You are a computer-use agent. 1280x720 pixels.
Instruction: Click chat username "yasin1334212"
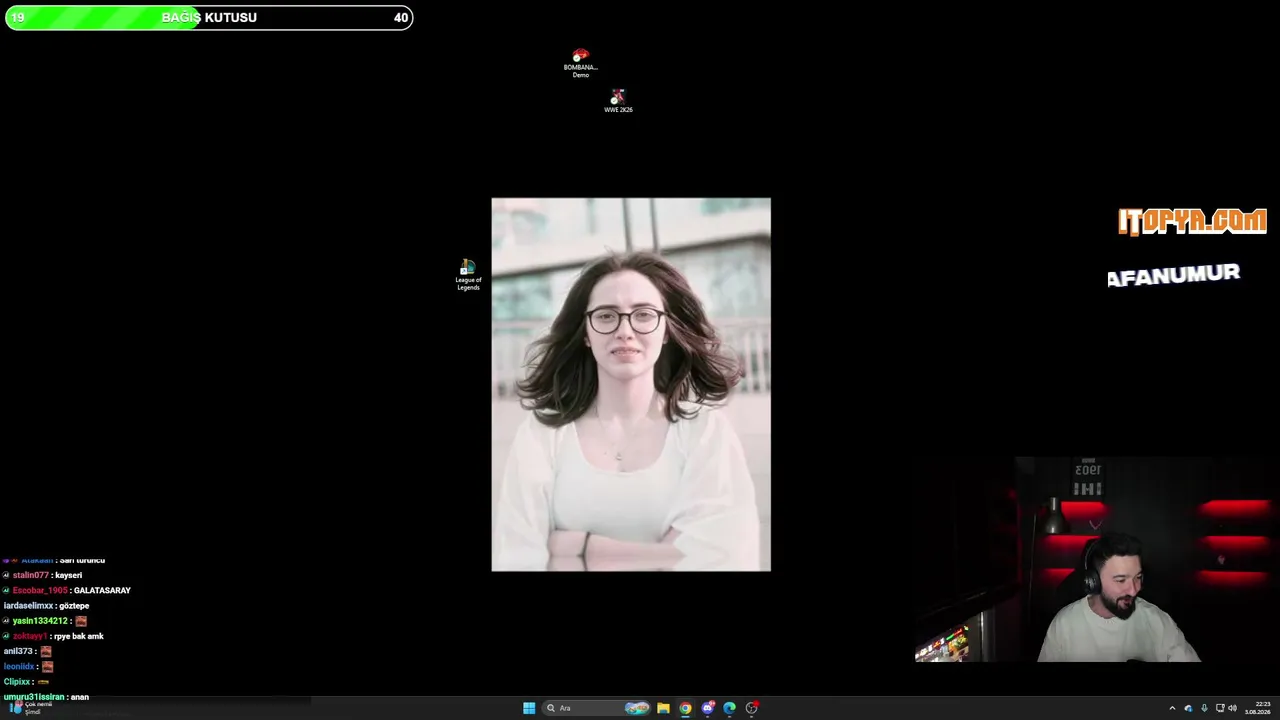40,621
